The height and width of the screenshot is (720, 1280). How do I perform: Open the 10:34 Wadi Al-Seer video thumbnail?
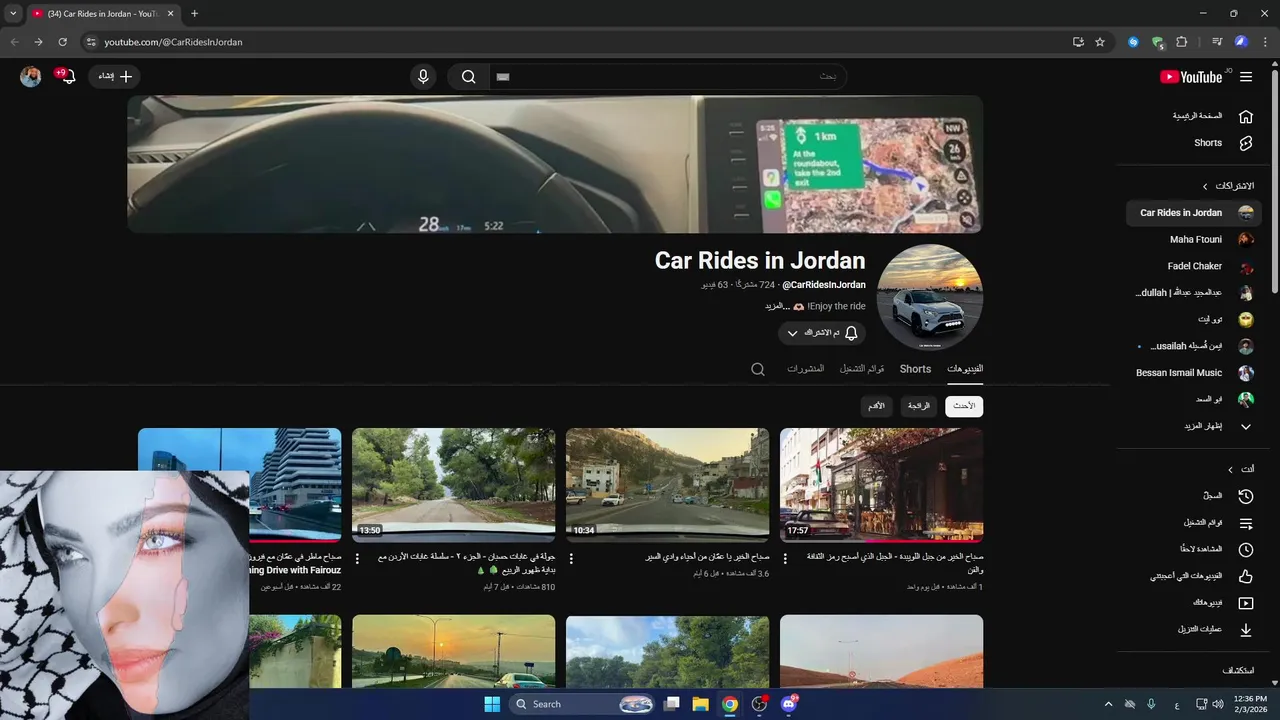(667, 485)
